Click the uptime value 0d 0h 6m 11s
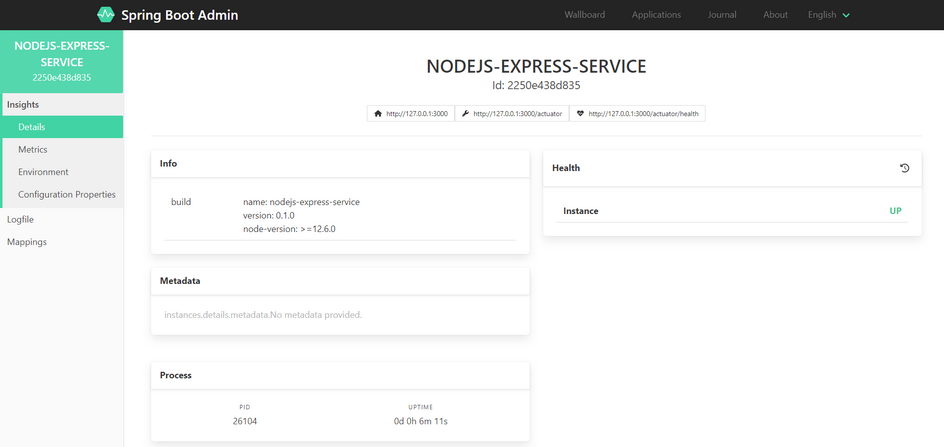Viewport: 944px width, 447px height. tap(420, 421)
